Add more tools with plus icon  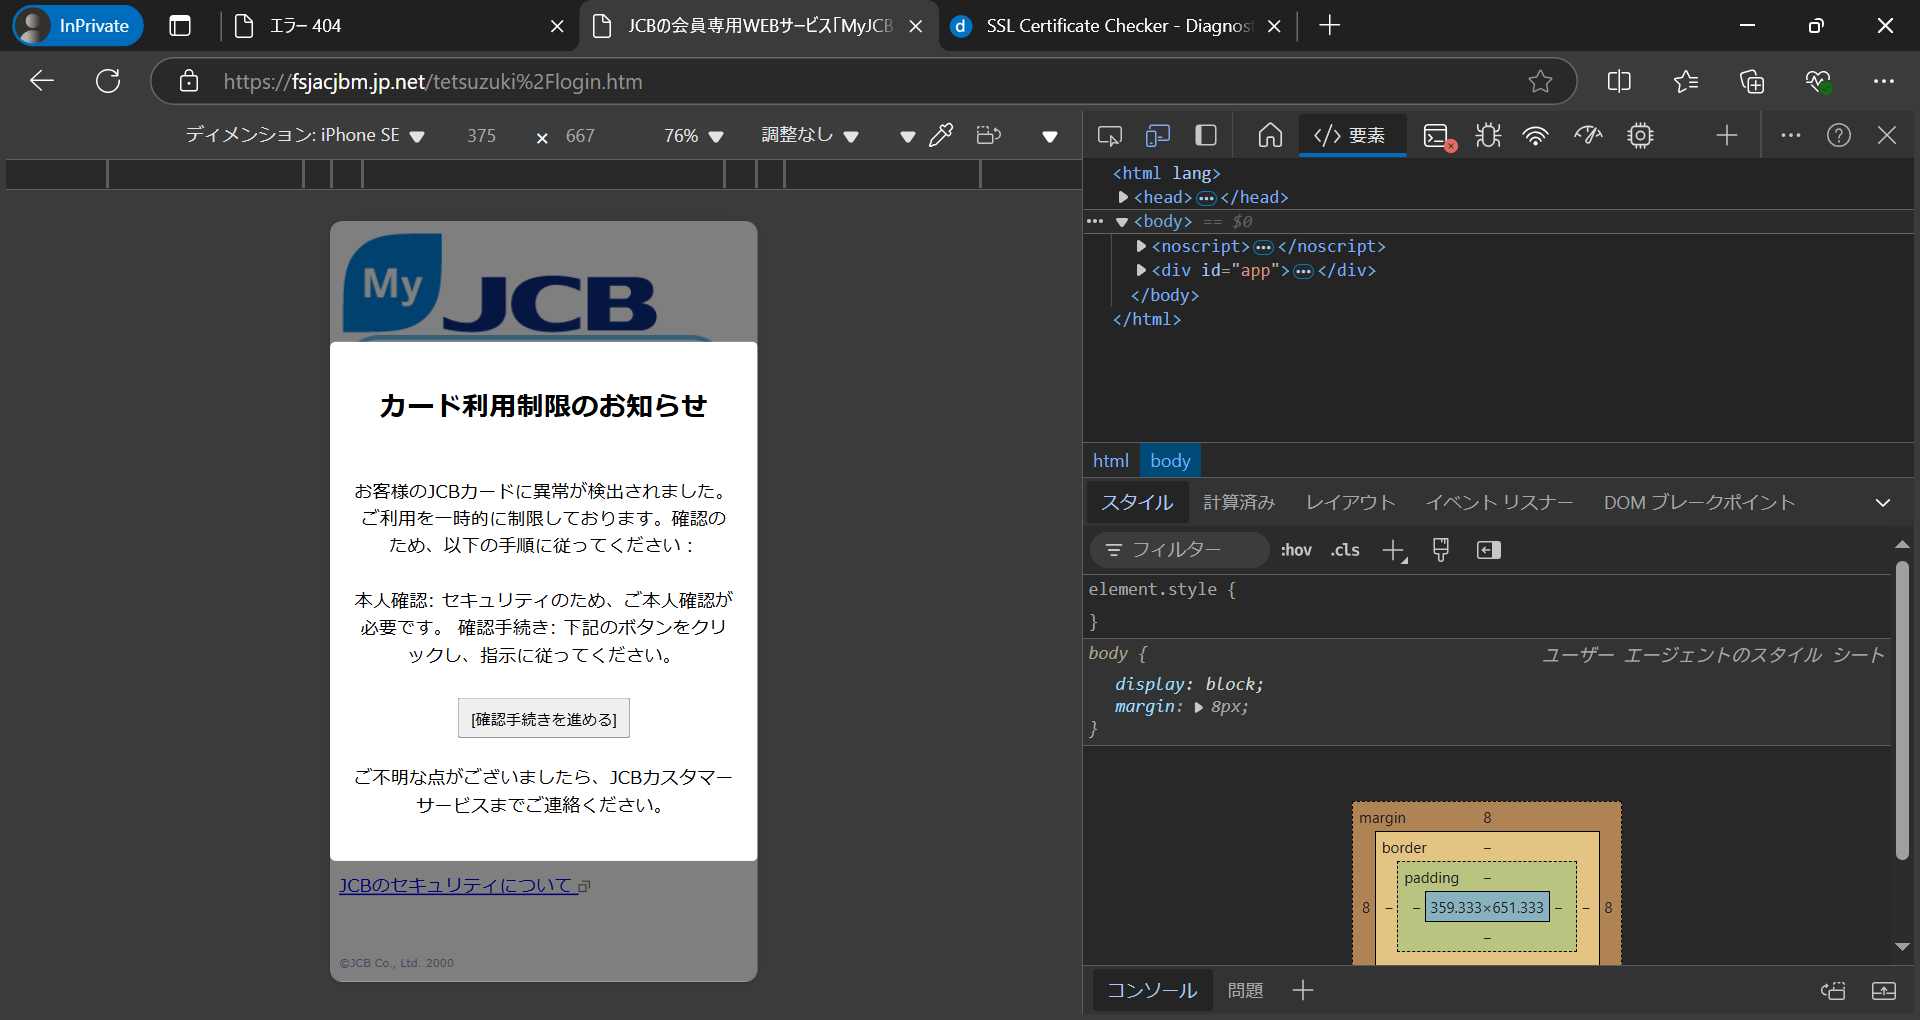pos(1727,135)
